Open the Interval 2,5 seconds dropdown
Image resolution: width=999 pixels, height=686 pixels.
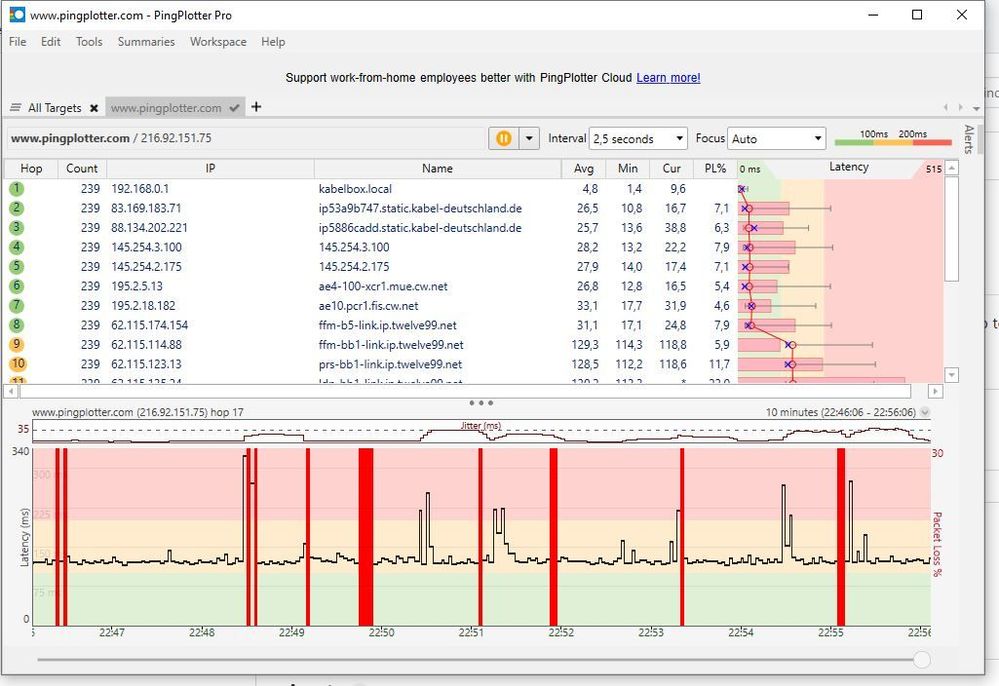pyautogui.click(x=638, y=138)
